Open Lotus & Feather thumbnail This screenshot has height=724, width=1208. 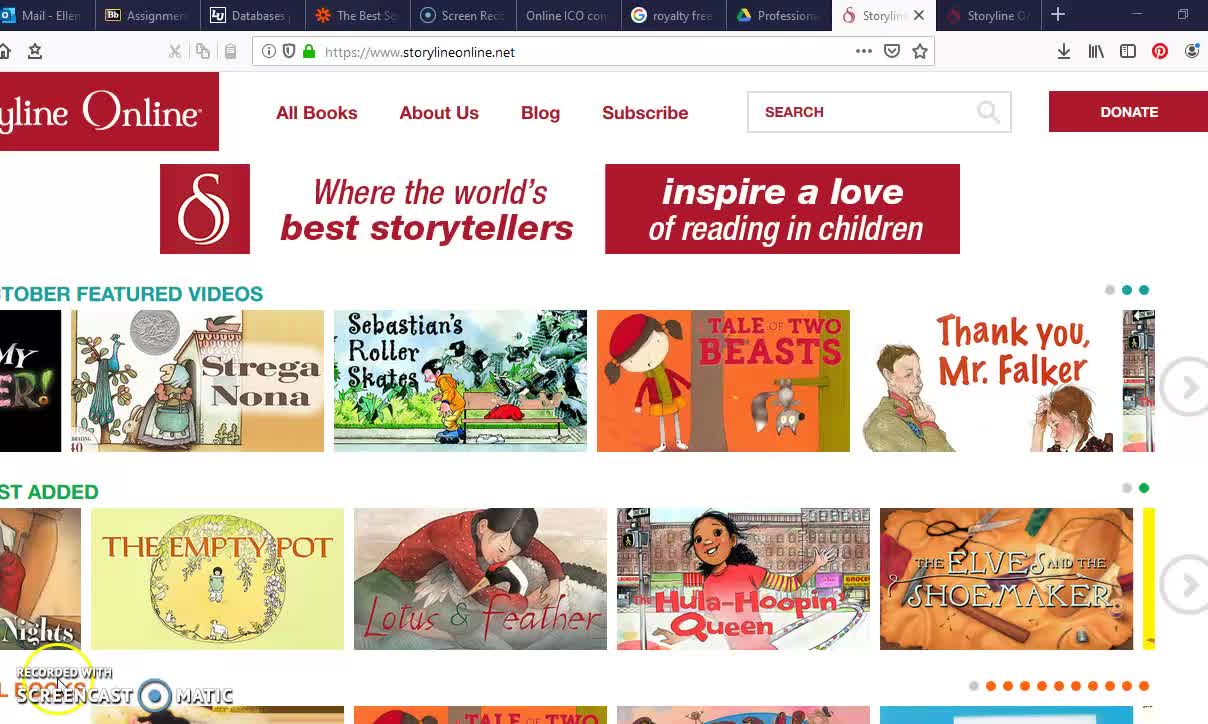click(480, 579)
